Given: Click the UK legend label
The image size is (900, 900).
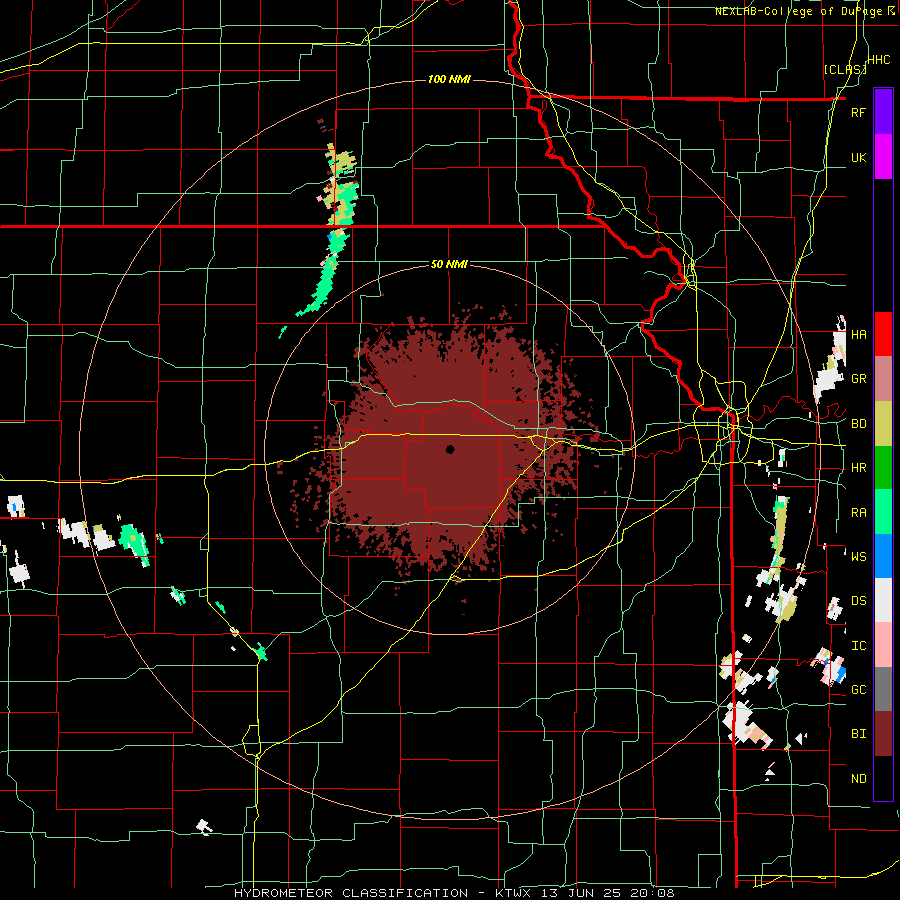Looking at the screenshot, I should [858, 158].
